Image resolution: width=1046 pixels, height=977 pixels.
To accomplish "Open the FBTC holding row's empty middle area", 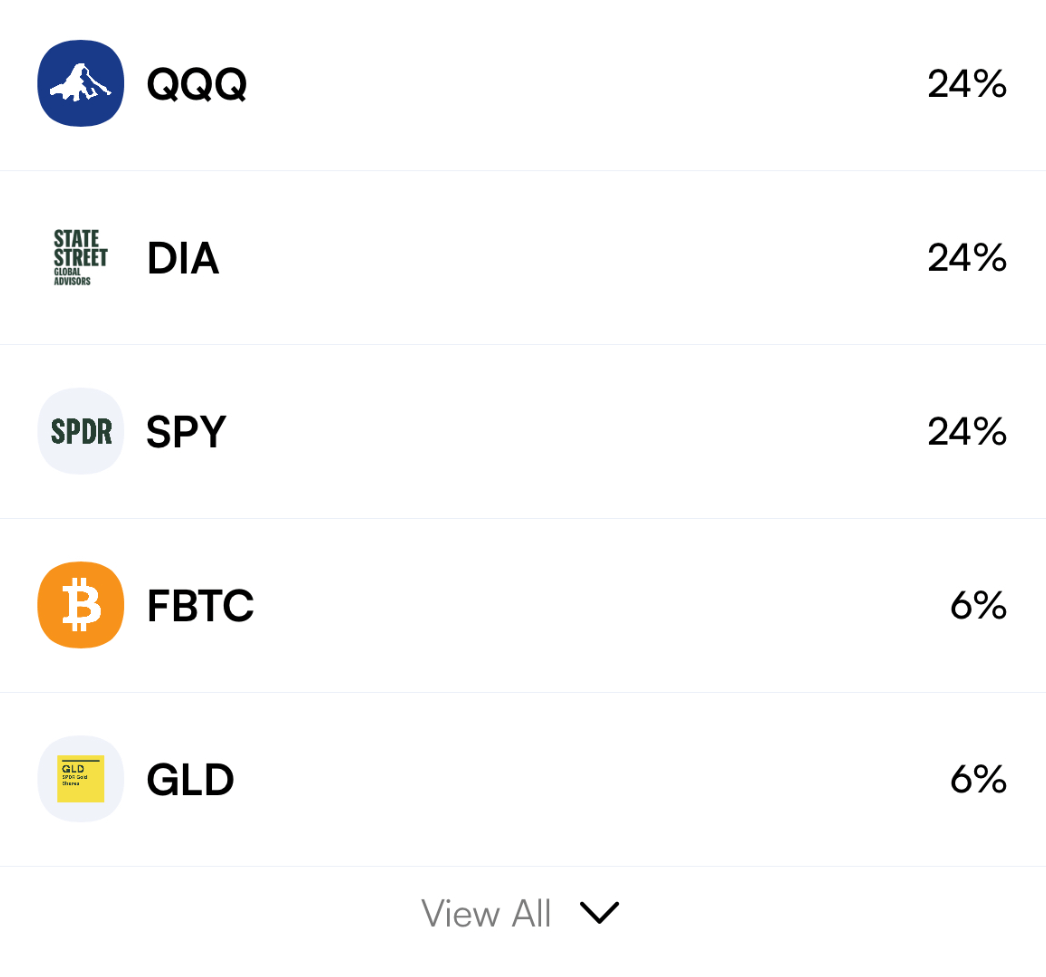I will coord(600,606).
